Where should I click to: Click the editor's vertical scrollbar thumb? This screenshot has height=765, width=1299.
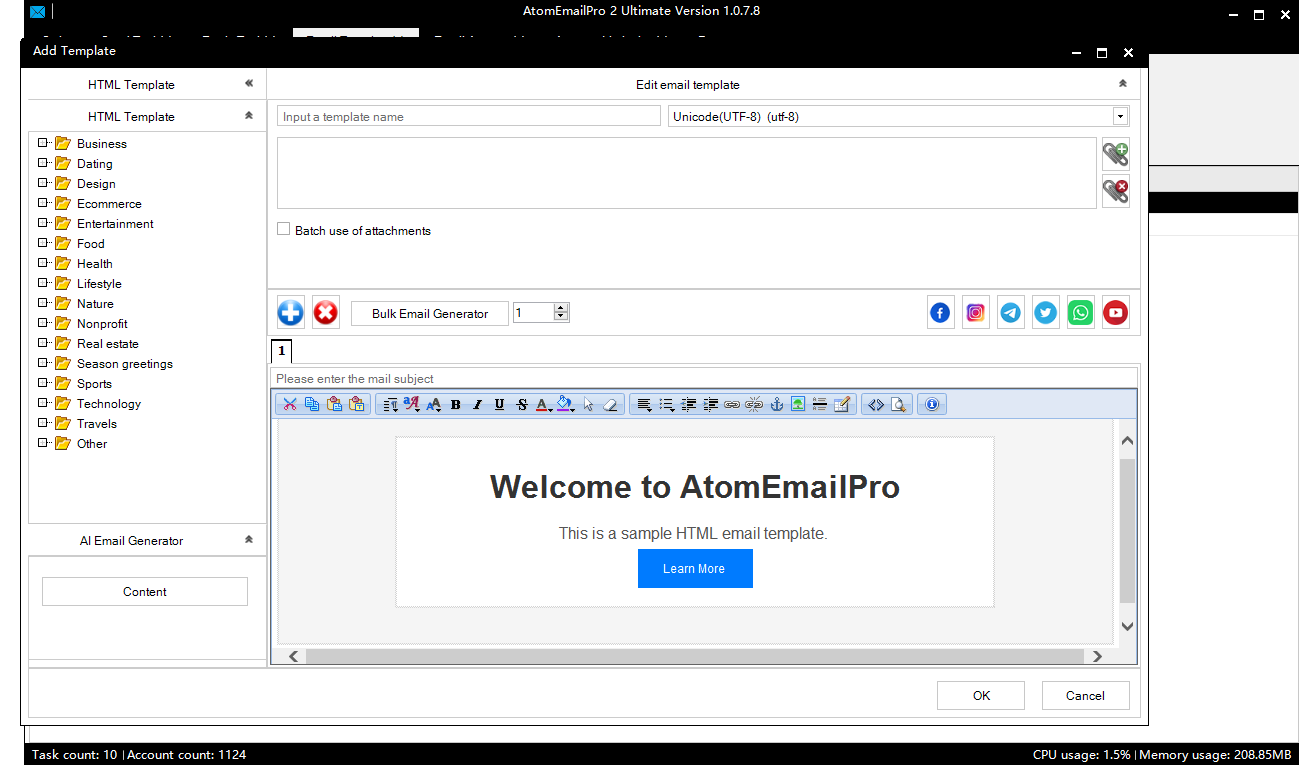1127,530
